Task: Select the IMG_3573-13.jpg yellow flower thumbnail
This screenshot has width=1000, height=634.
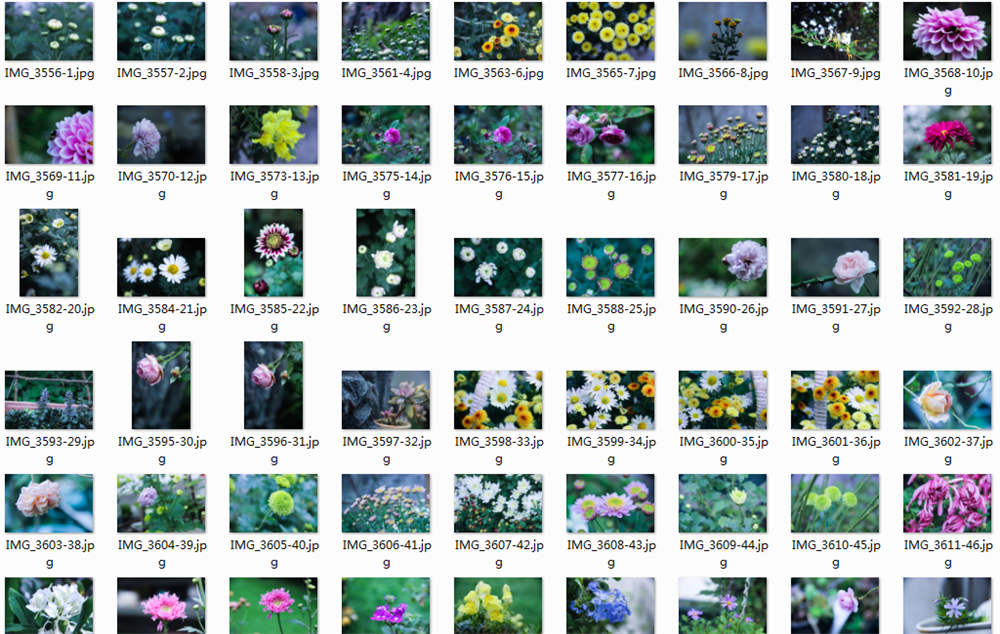Action: [273, 135]
